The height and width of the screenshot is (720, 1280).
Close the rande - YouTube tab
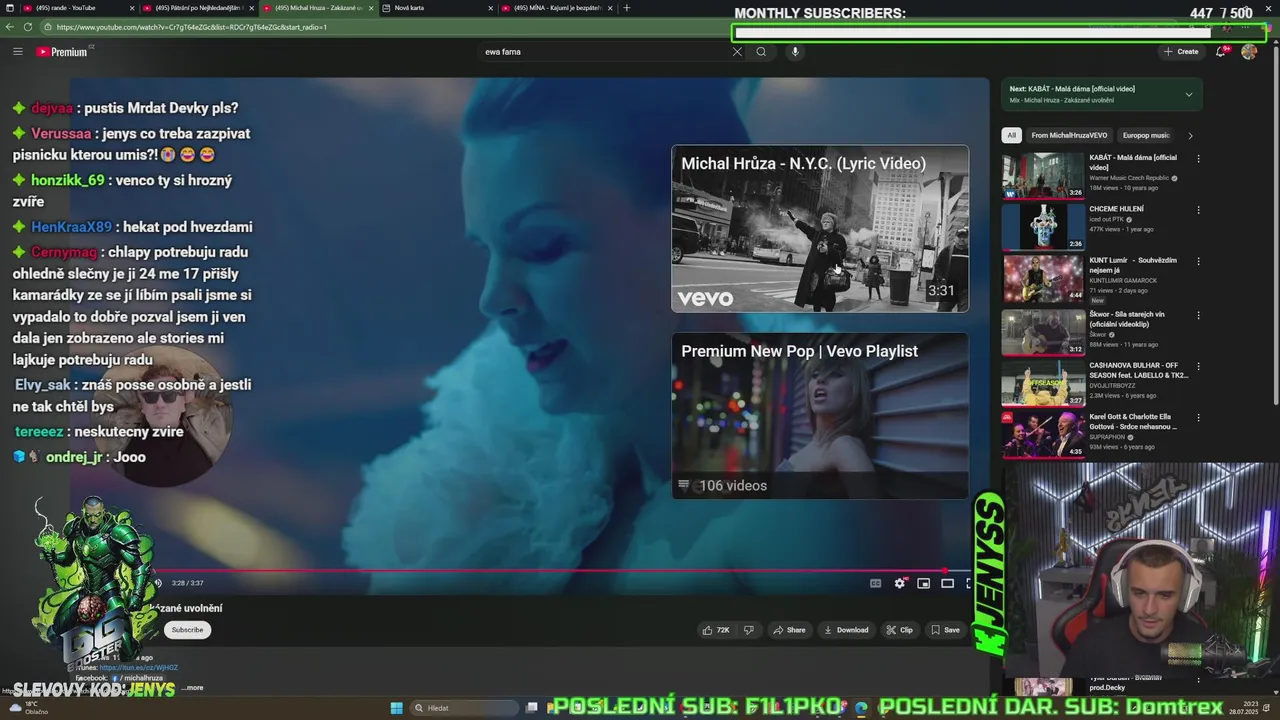132,8
